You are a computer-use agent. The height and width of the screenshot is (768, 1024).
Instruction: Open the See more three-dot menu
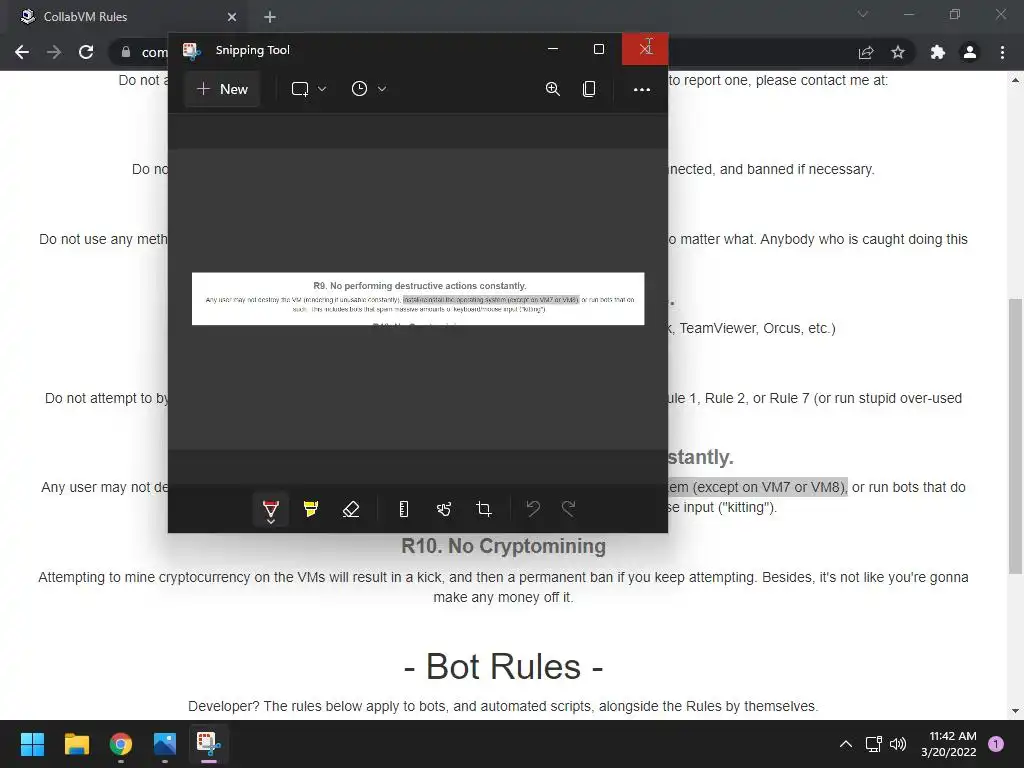642,89
